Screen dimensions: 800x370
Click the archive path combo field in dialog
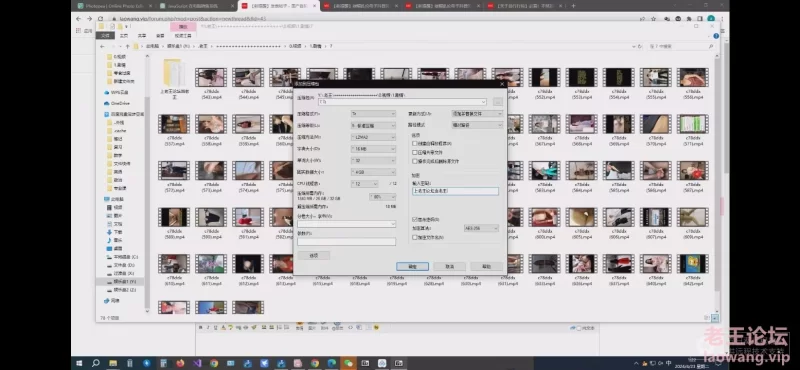(x=402, y=102)
